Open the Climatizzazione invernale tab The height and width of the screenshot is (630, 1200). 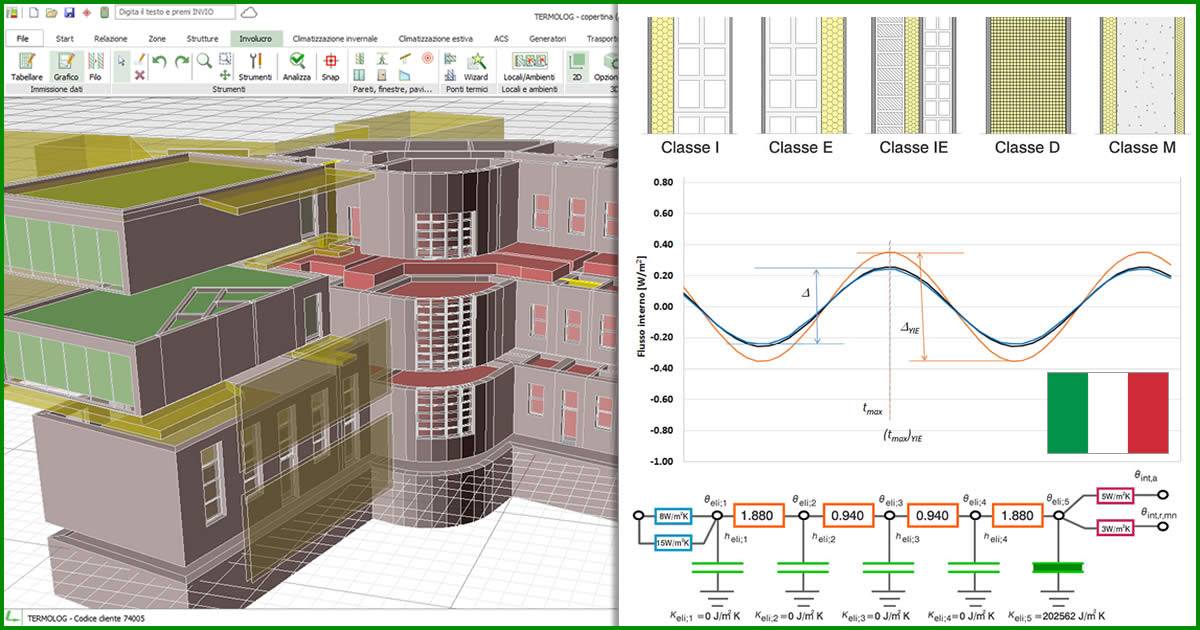pos(335,38)
